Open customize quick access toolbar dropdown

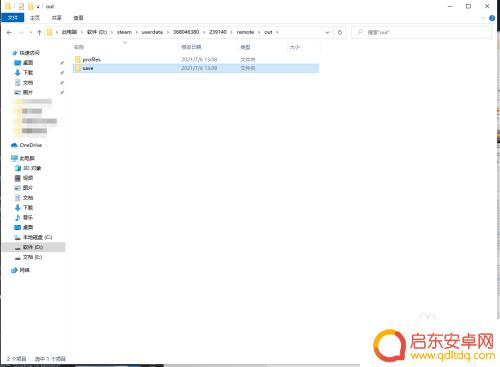point(38,7)
